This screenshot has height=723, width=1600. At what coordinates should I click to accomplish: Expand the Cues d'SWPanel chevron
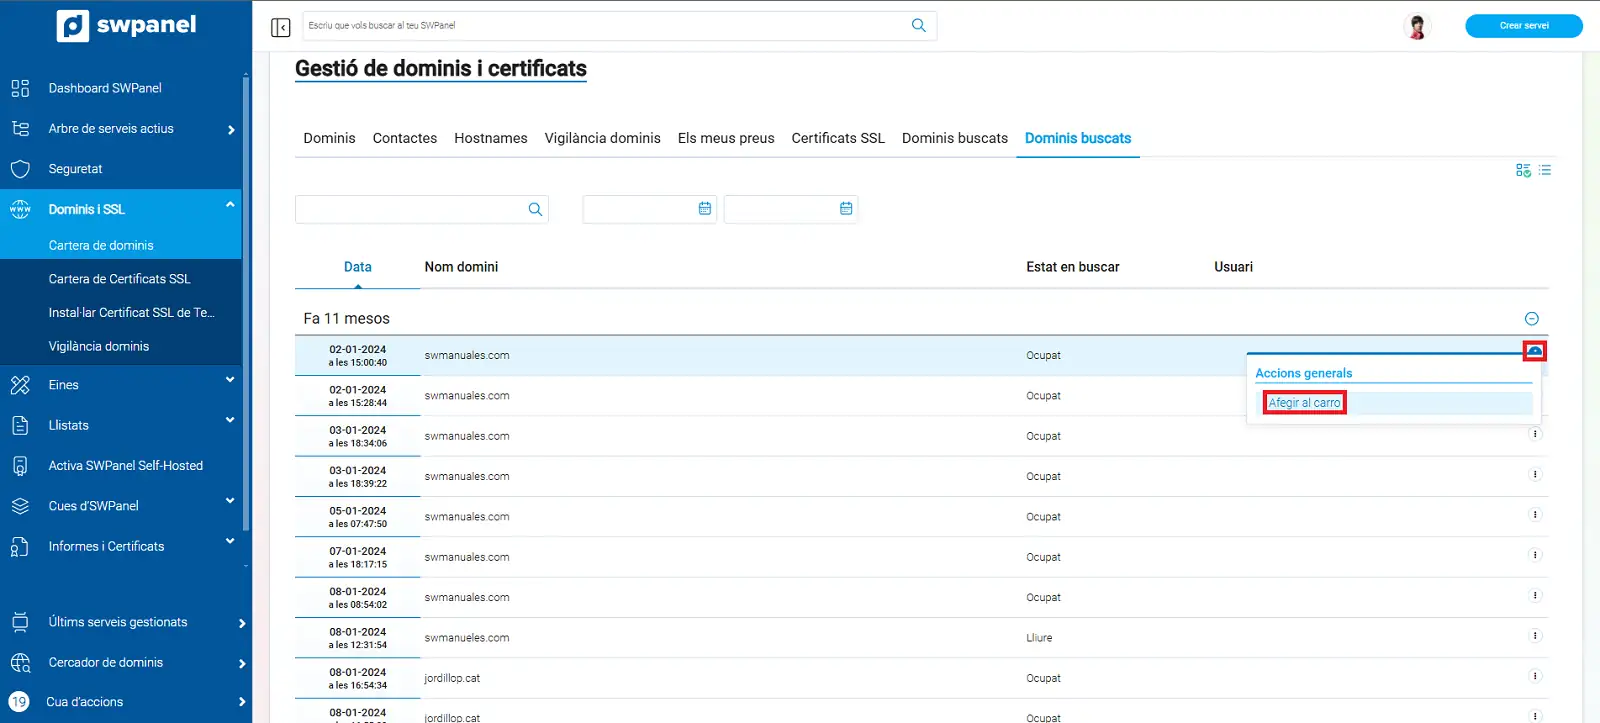tap(230, 501)
